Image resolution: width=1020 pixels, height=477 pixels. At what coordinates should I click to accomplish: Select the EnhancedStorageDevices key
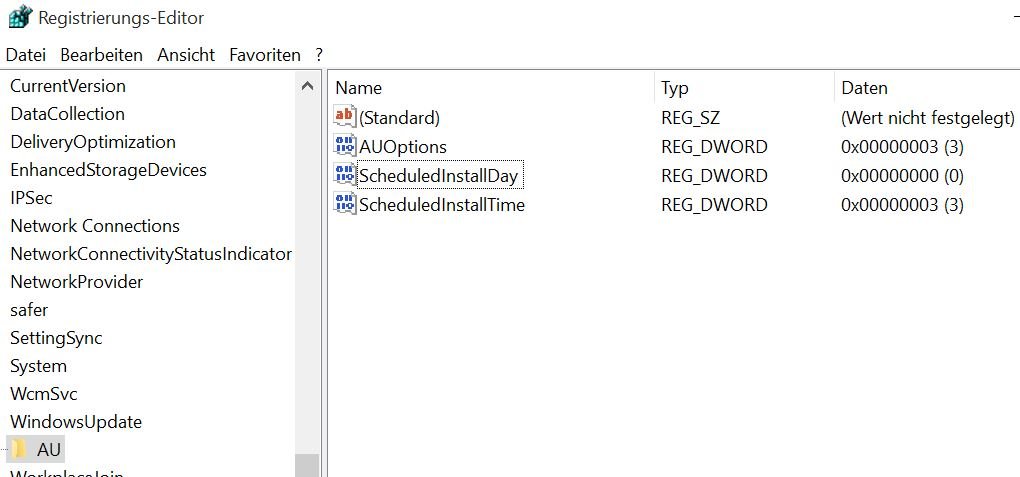(x=108, y=170)
